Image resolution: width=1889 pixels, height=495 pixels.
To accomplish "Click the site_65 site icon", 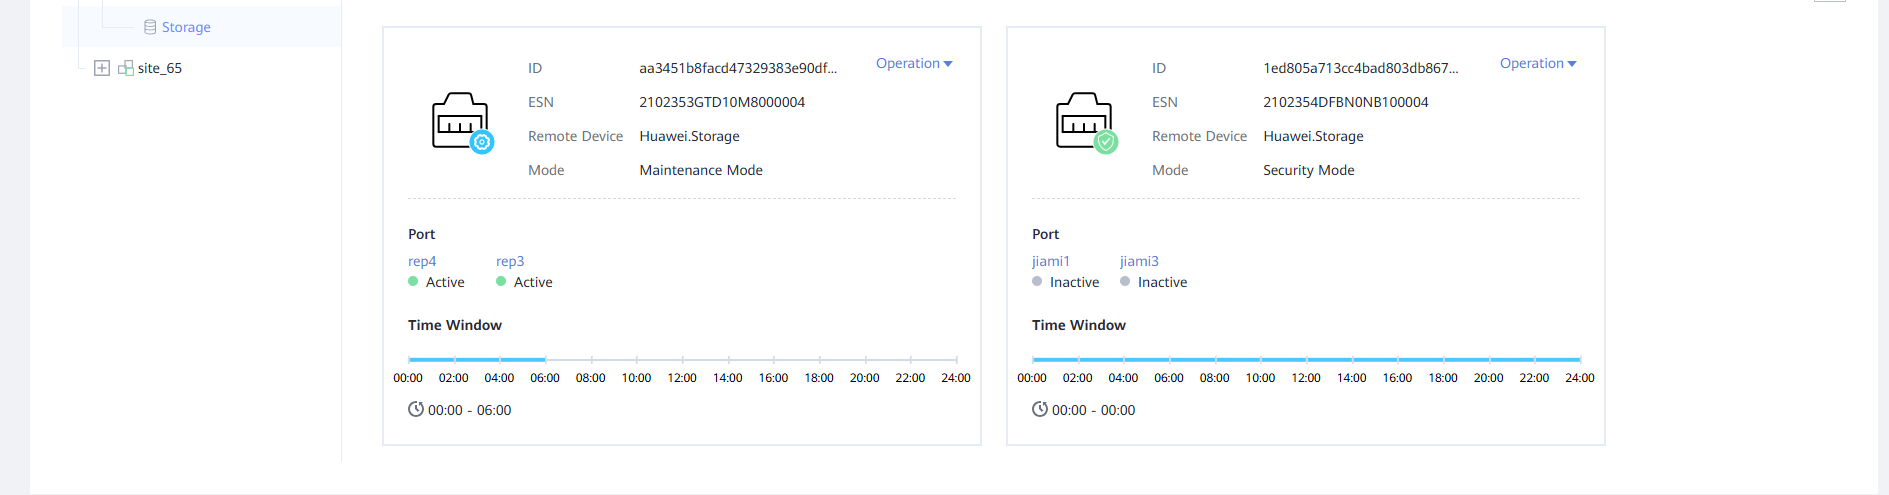I will pyautogui.click(x=126, y=68).
